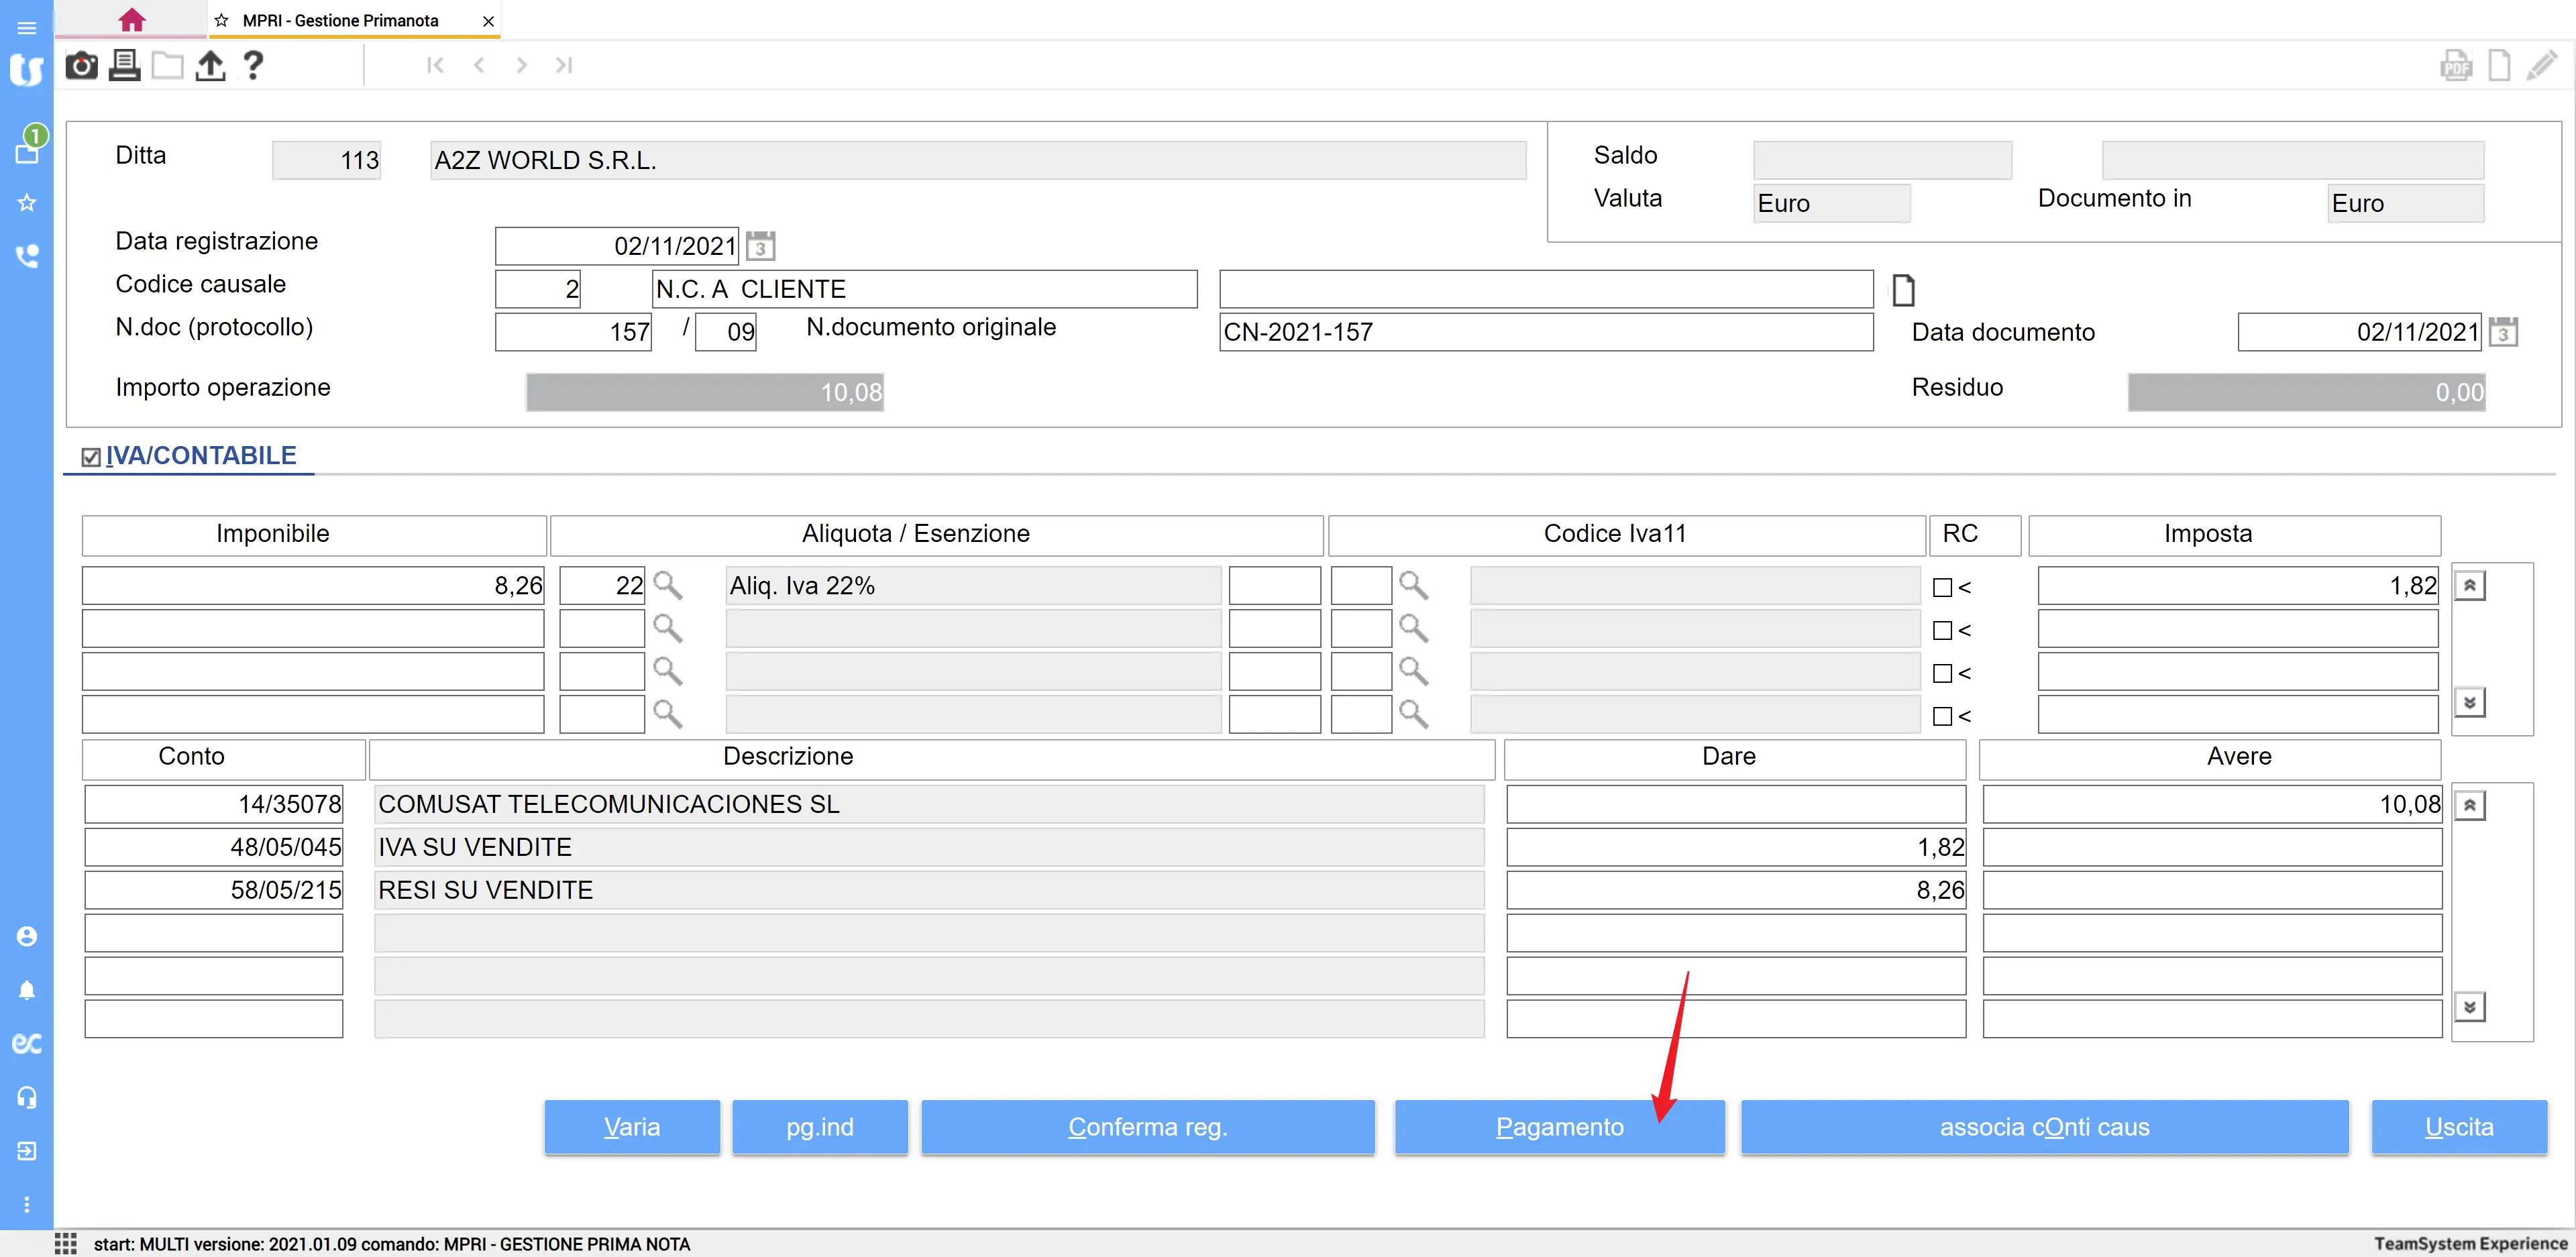The width and height of the screenshot is (2576, 1257).
Task: Open the phone icon in left sidebar
Action: pos(27,256)
